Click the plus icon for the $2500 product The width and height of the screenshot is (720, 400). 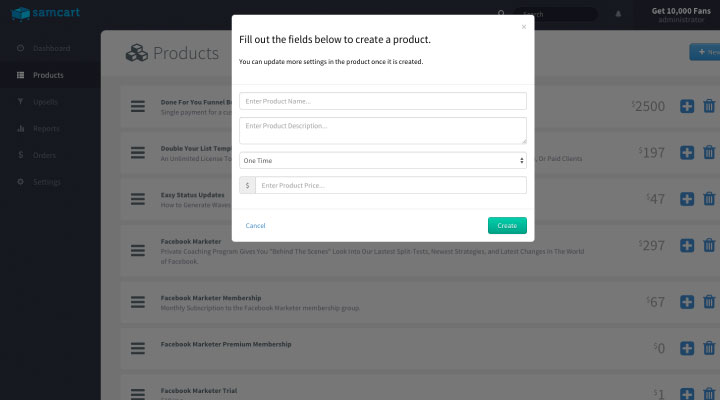coord(687,106)
